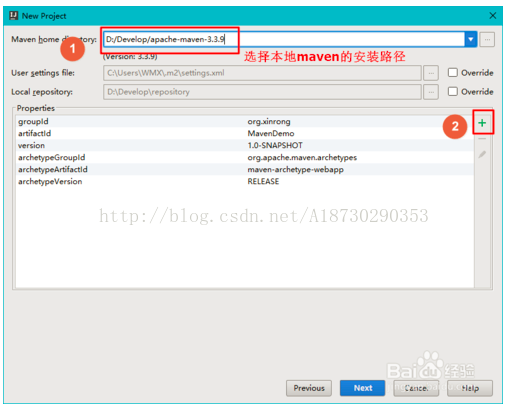Enable Override for User settings file
The image size is (509, 410).
(x=452, y=72)
